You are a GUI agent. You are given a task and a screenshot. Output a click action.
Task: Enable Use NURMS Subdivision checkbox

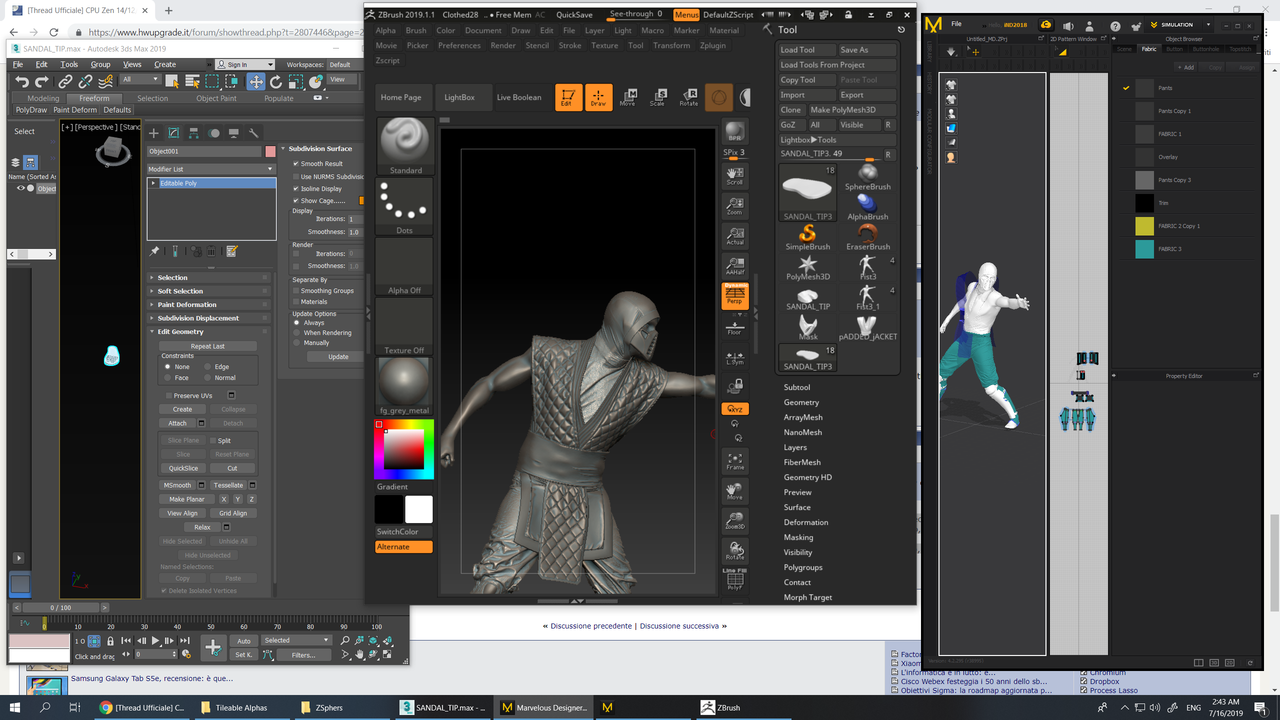point(295,176)
